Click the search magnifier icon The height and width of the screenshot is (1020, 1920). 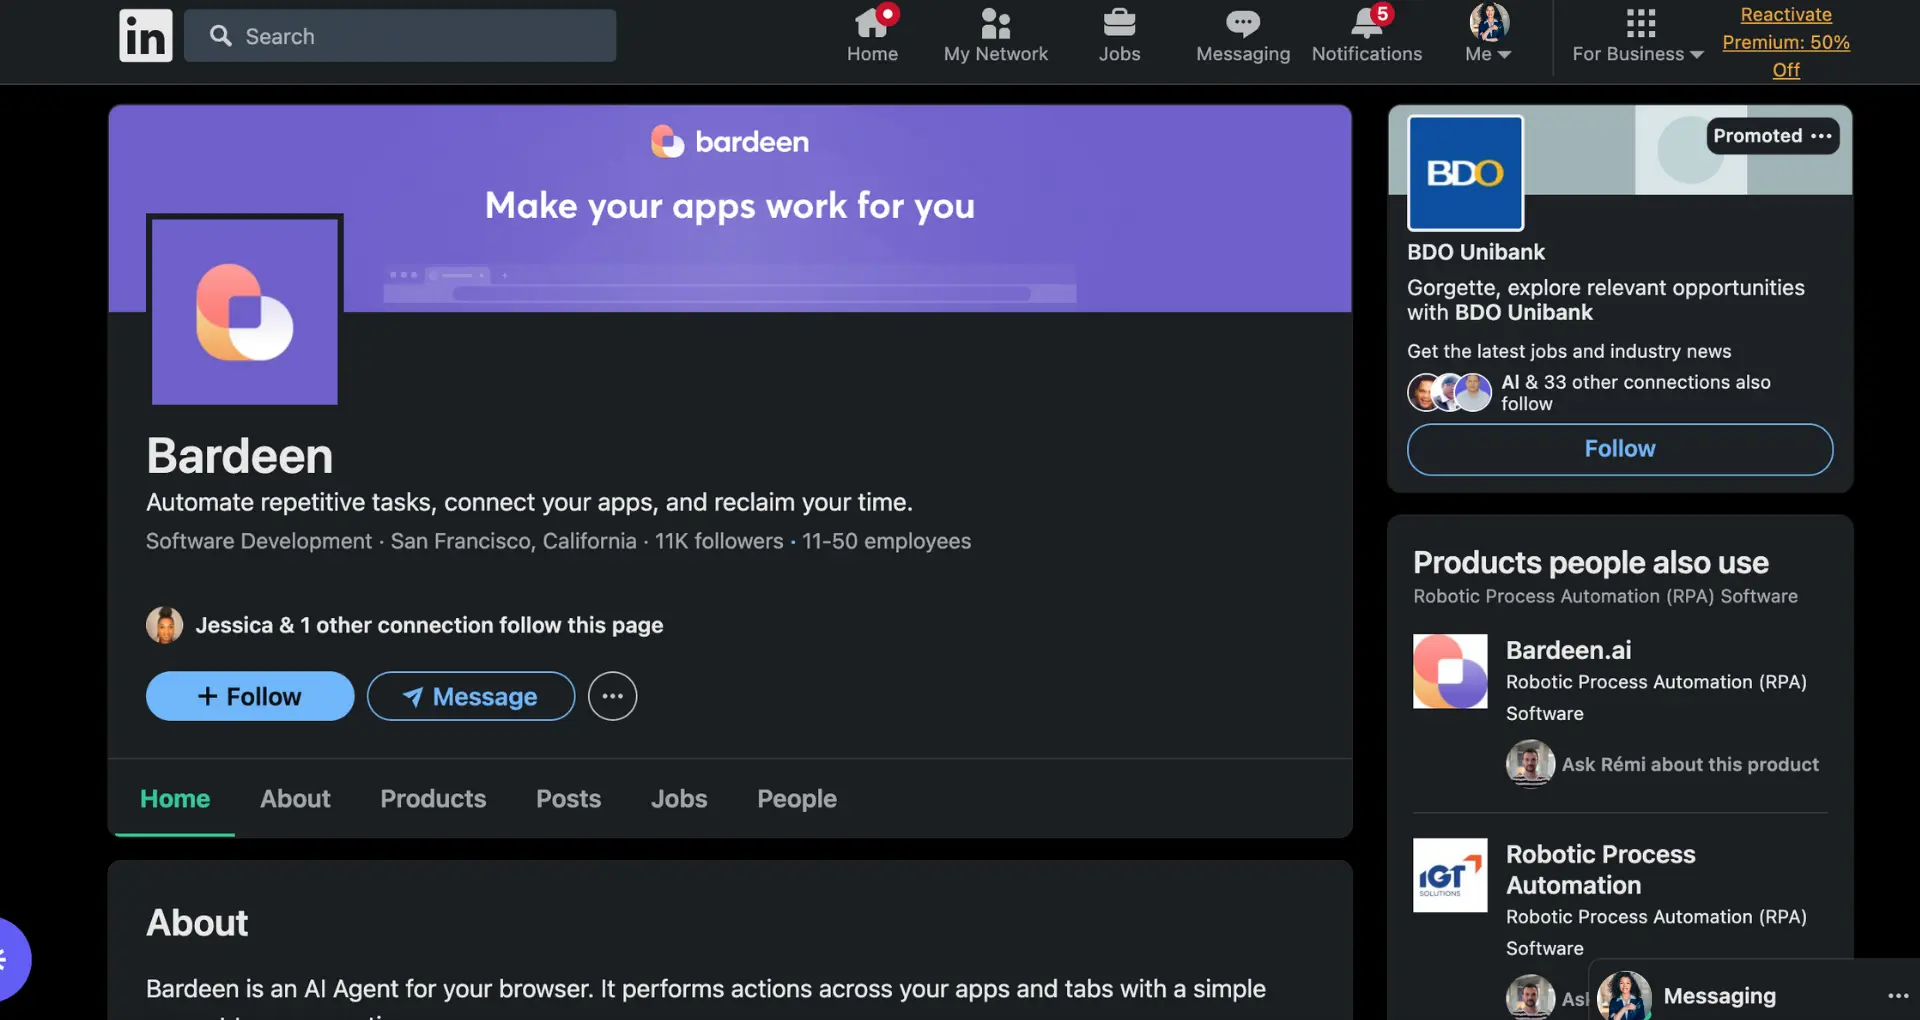tap(220, 36)
